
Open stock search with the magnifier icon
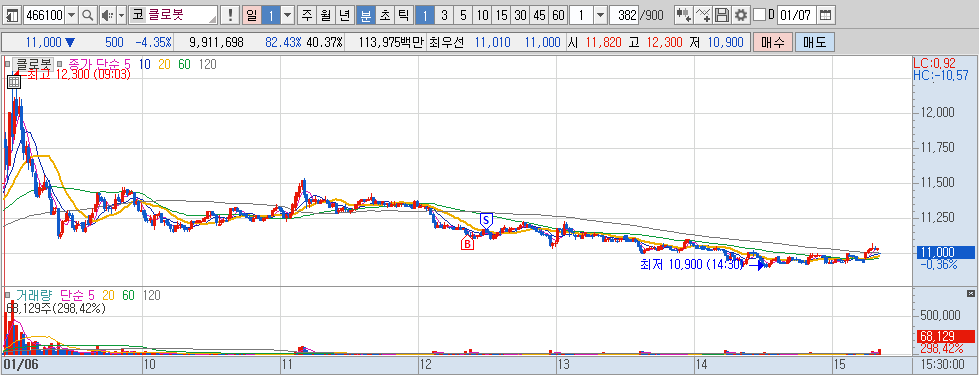pos(88,15)
